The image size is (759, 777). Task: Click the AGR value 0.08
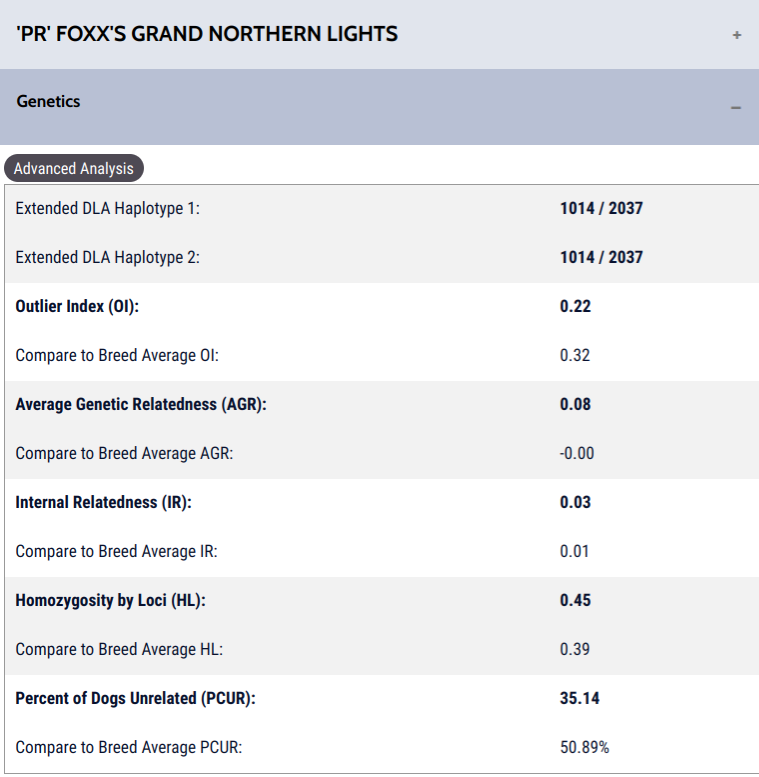575,404
